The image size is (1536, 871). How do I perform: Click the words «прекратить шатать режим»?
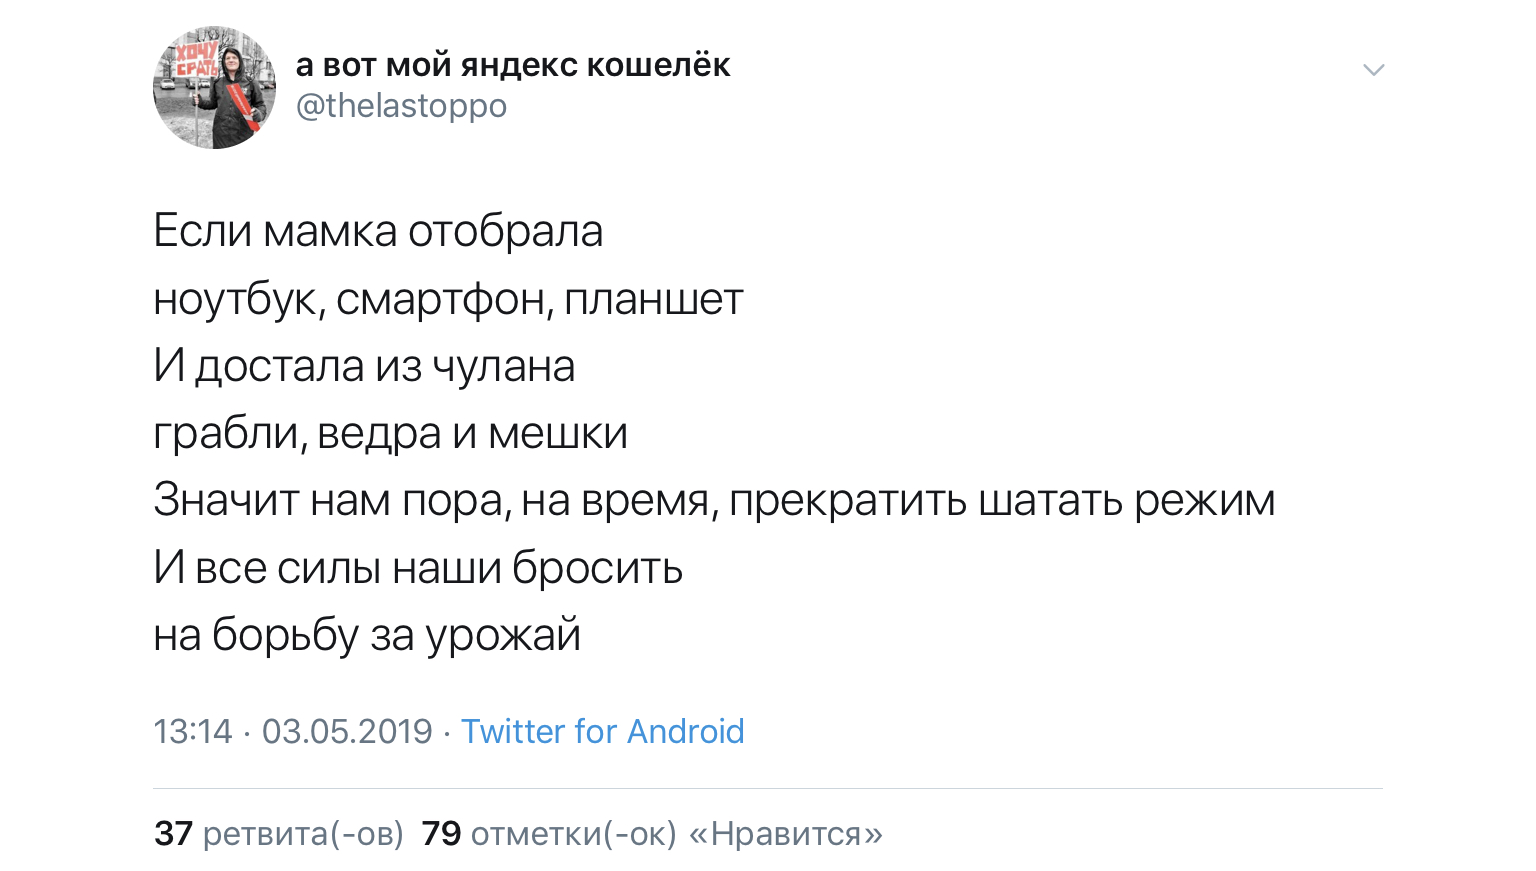1002,500
